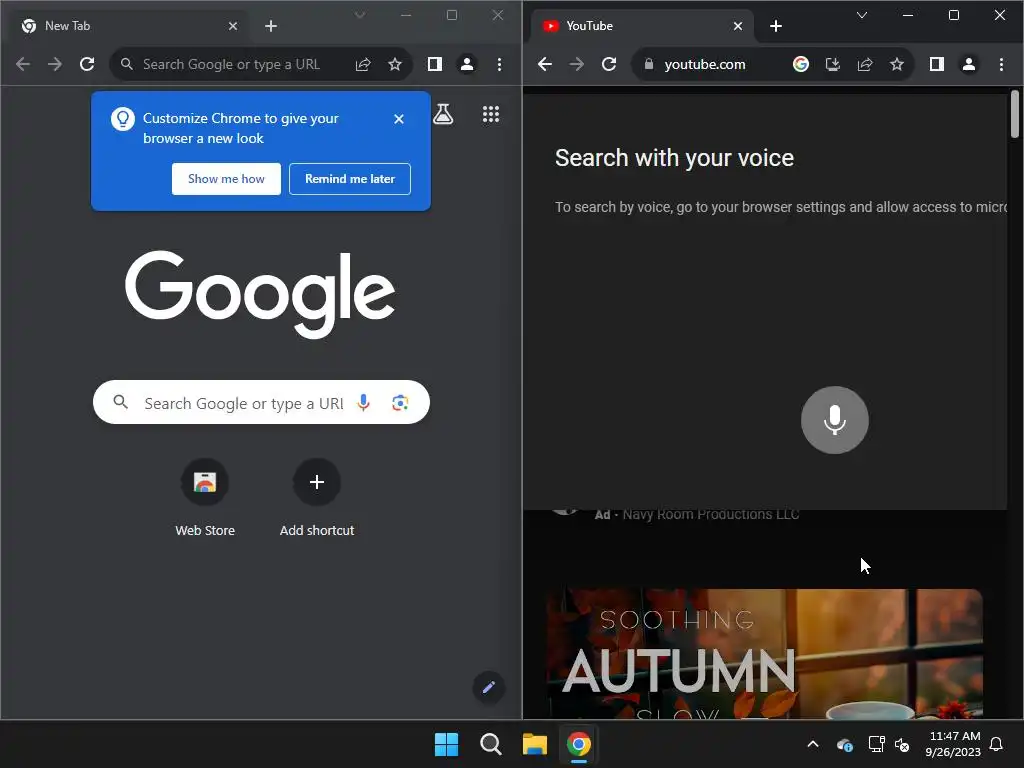
Task: Focus the Google search box
Action: [x=261, y=402]
